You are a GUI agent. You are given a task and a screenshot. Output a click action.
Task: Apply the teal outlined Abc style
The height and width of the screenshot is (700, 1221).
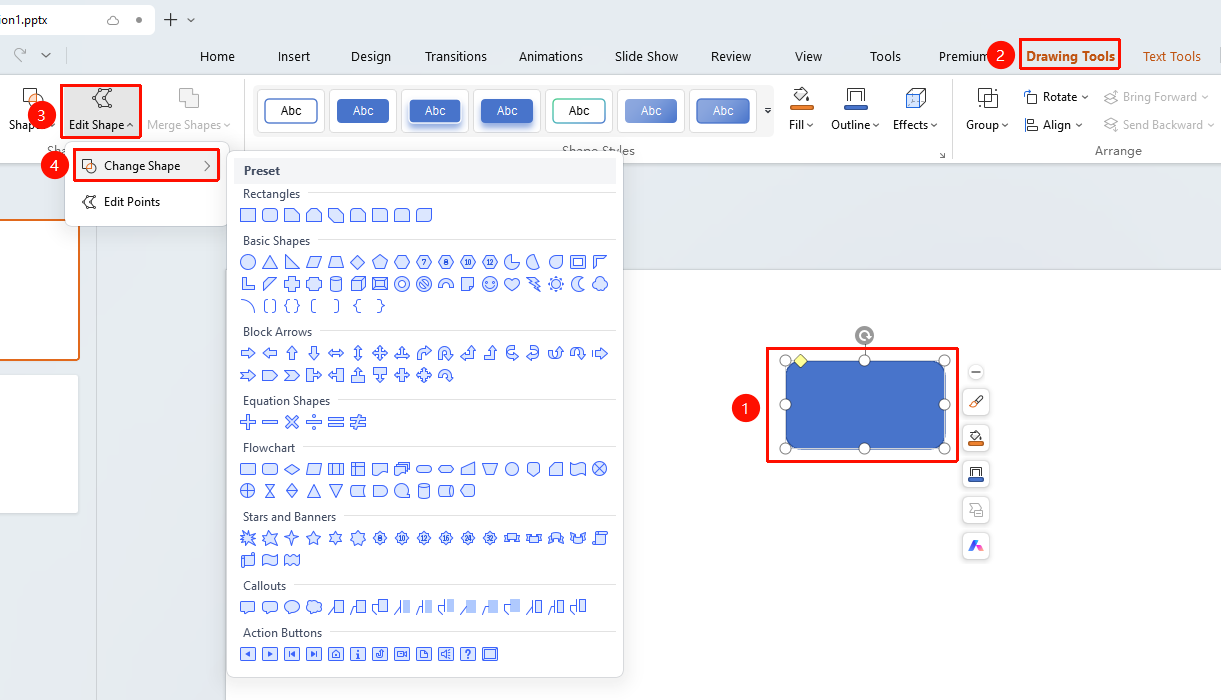[579, 111]
